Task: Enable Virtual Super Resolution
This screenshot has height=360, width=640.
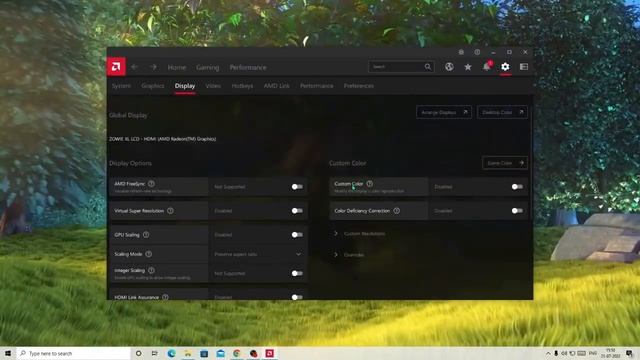Action: (297, 211)
